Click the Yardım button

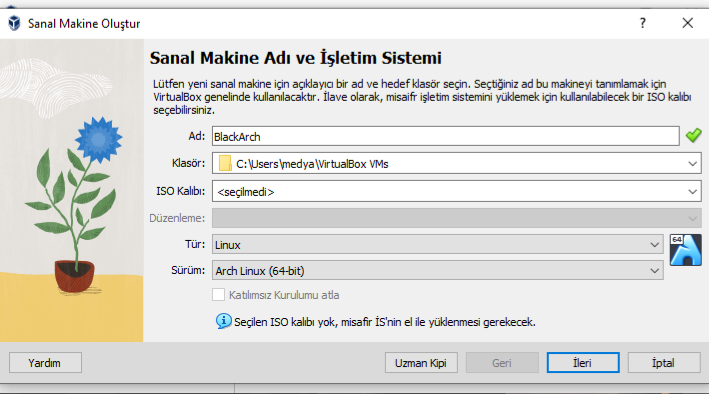45,363
